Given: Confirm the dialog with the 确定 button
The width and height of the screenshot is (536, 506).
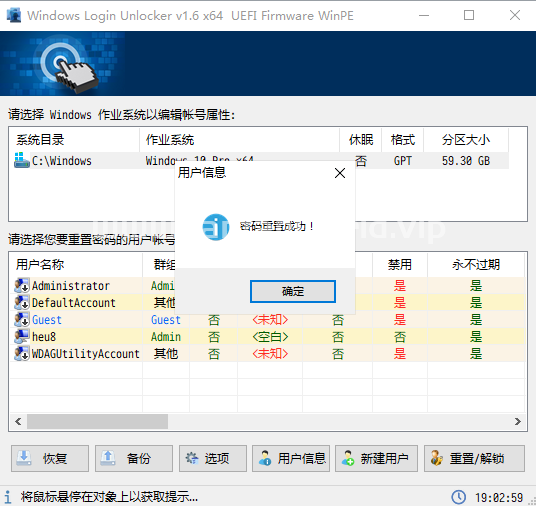Looking at the screenshot, I should pos(293,291).
